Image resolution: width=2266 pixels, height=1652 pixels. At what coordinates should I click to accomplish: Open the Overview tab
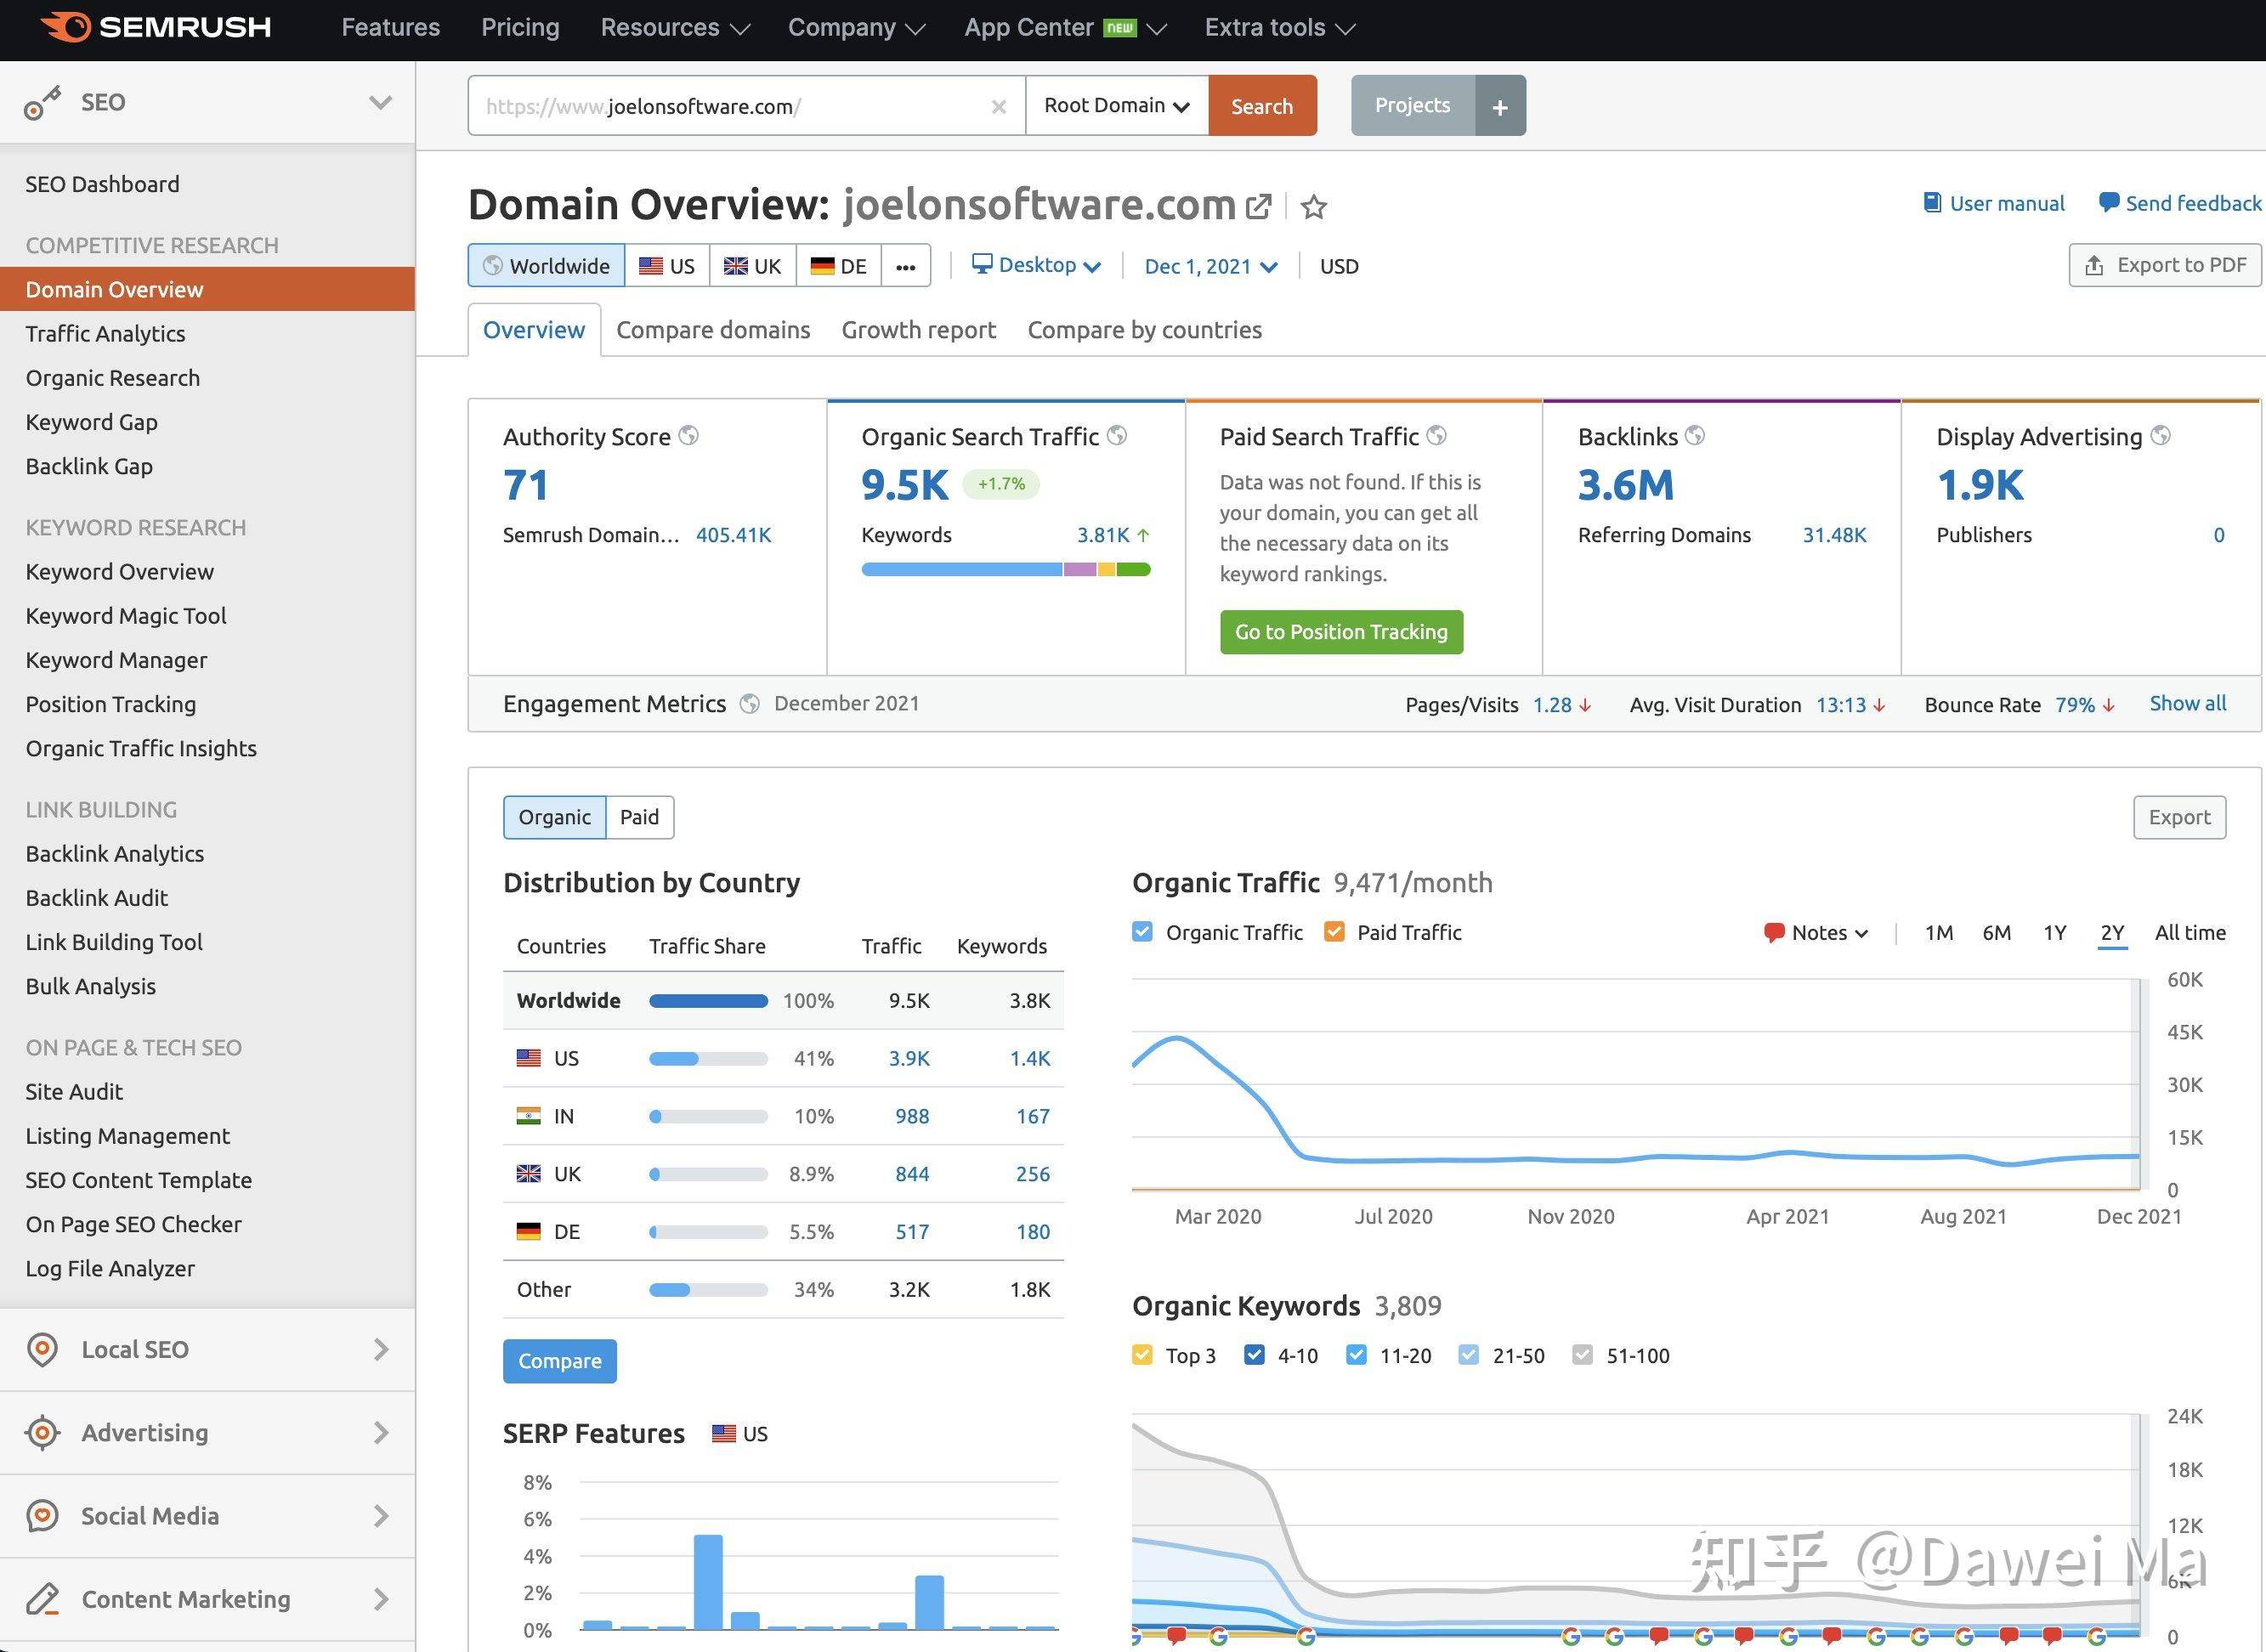pyautogui.click(x=534, y=330)
